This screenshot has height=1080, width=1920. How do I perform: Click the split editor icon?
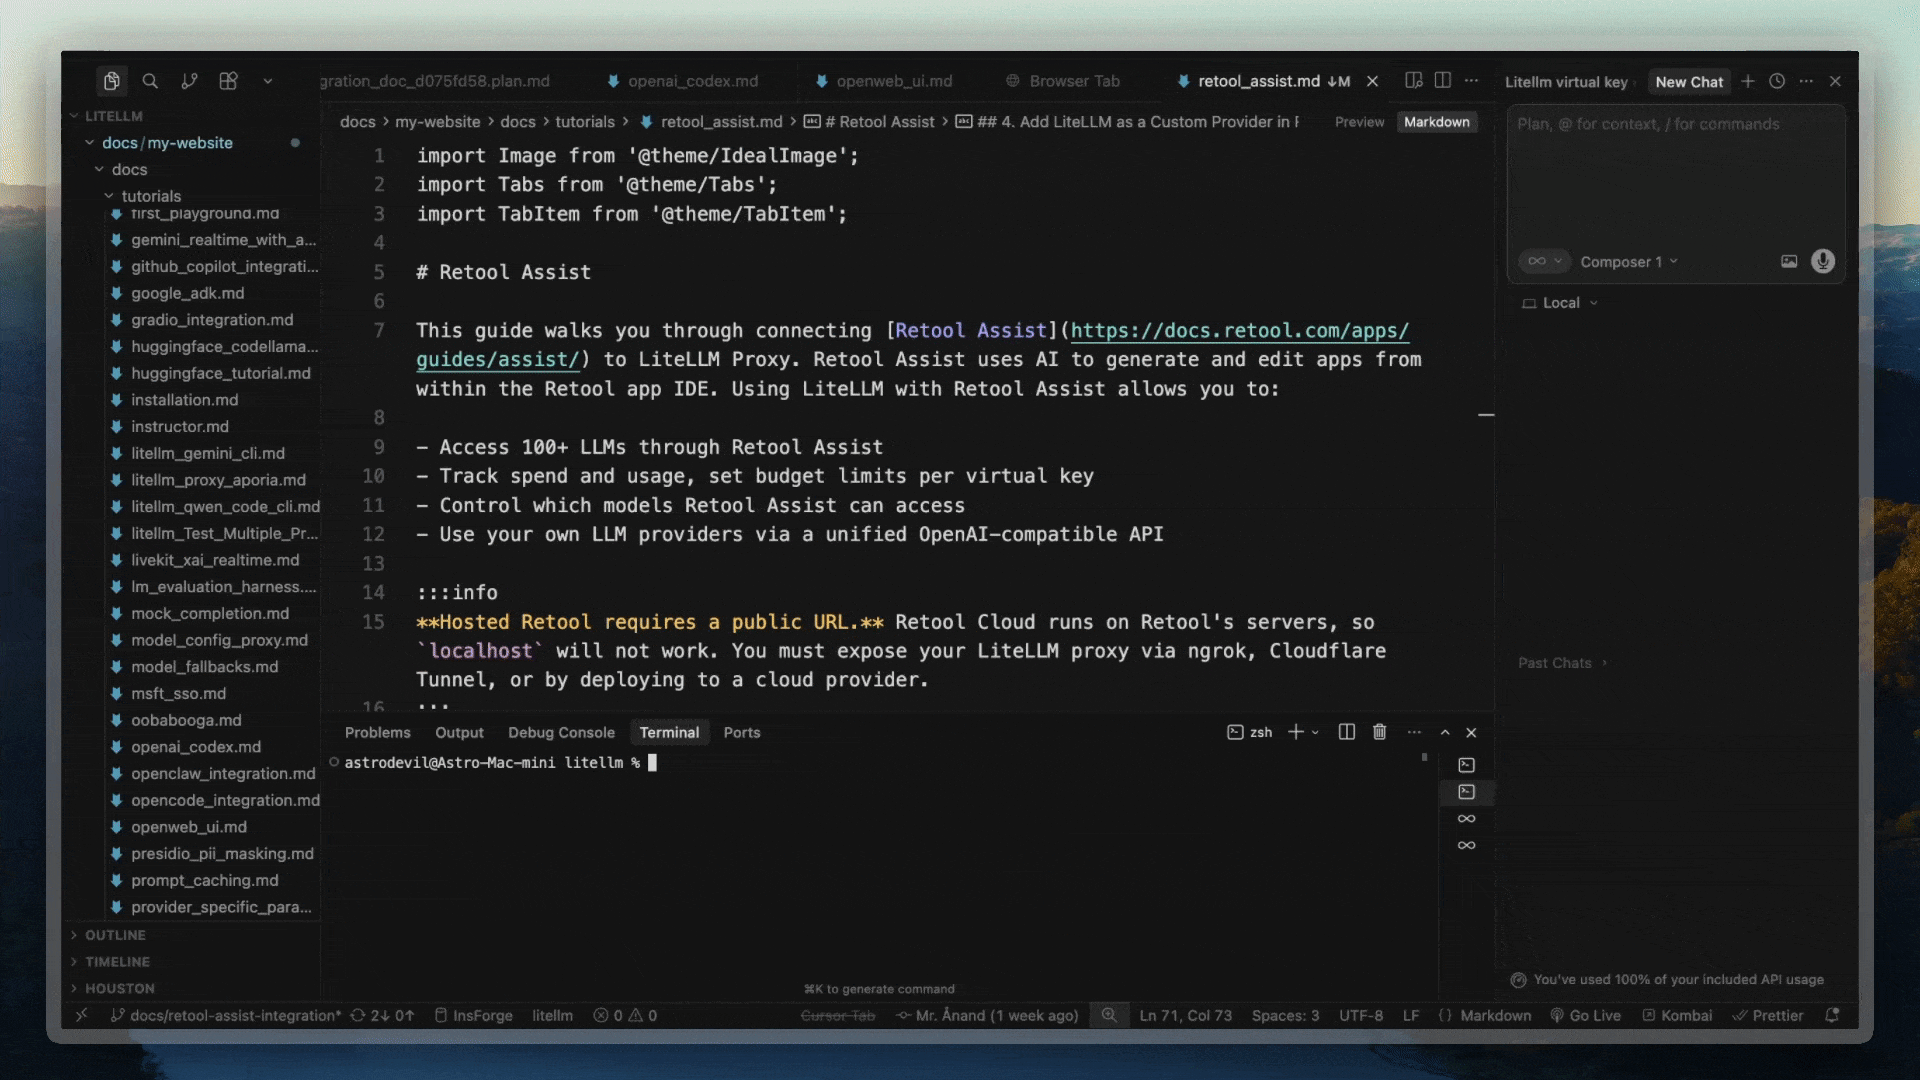coord(1442,81)
